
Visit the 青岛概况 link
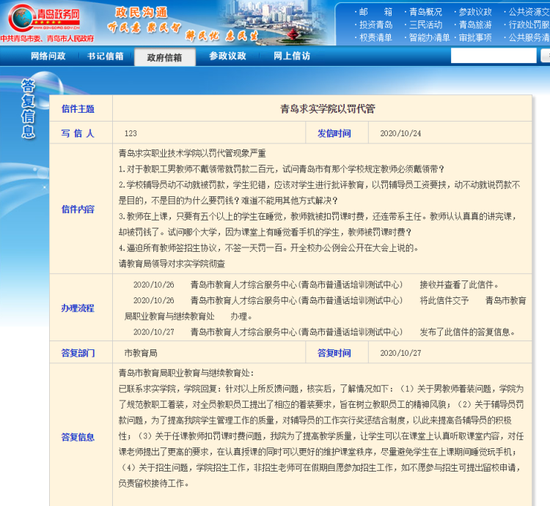tap(425, 12)
